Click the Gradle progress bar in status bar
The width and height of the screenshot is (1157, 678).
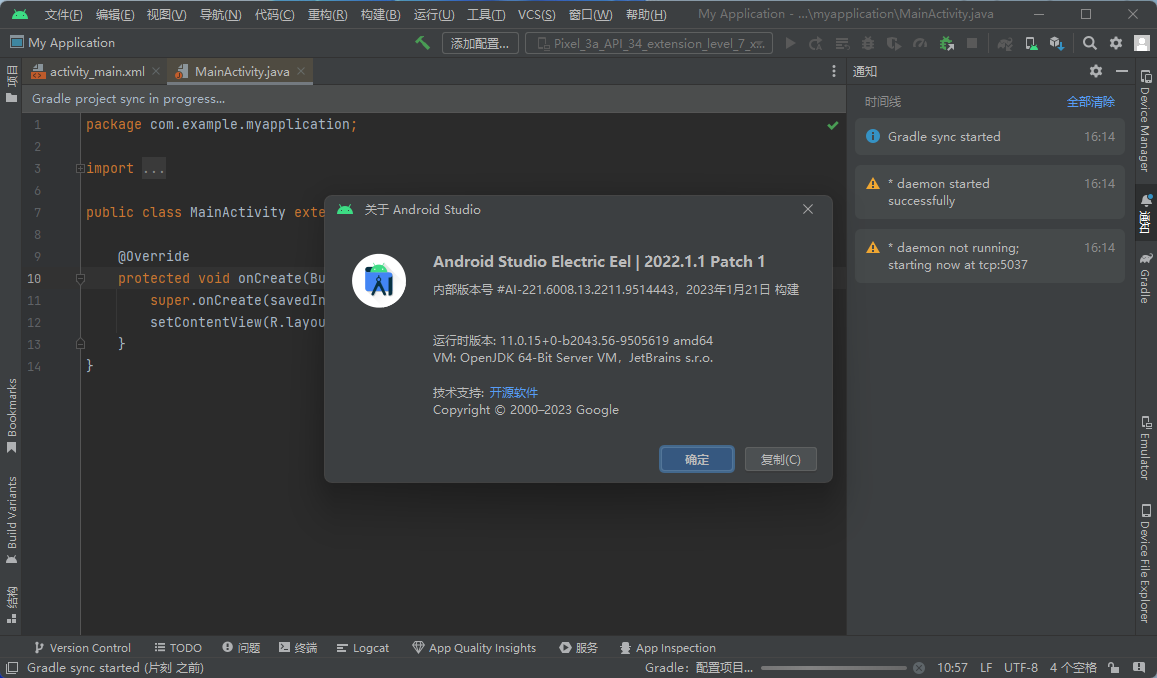point(834,668)
